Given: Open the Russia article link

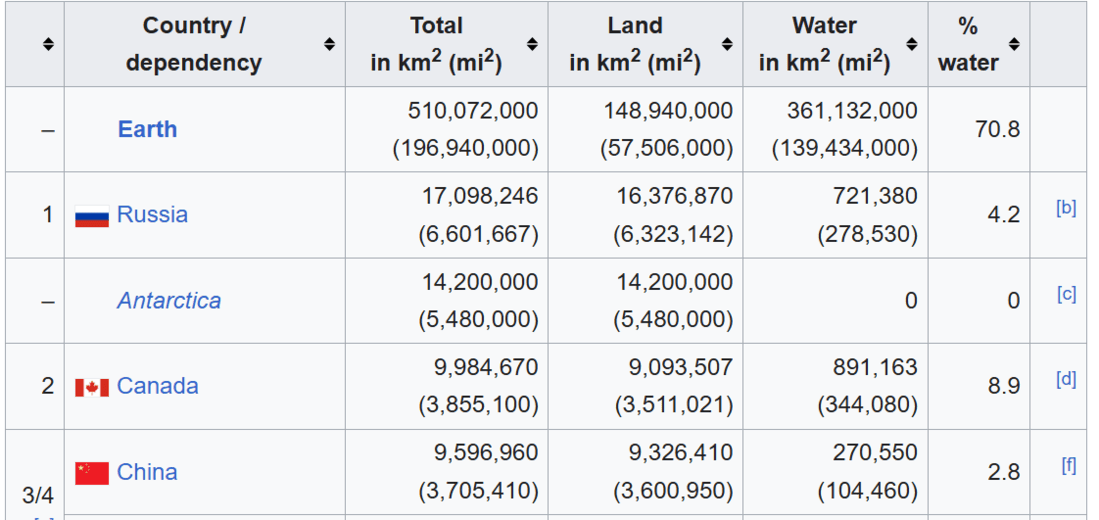Looking at the screenshot, I should click(152, 214).
